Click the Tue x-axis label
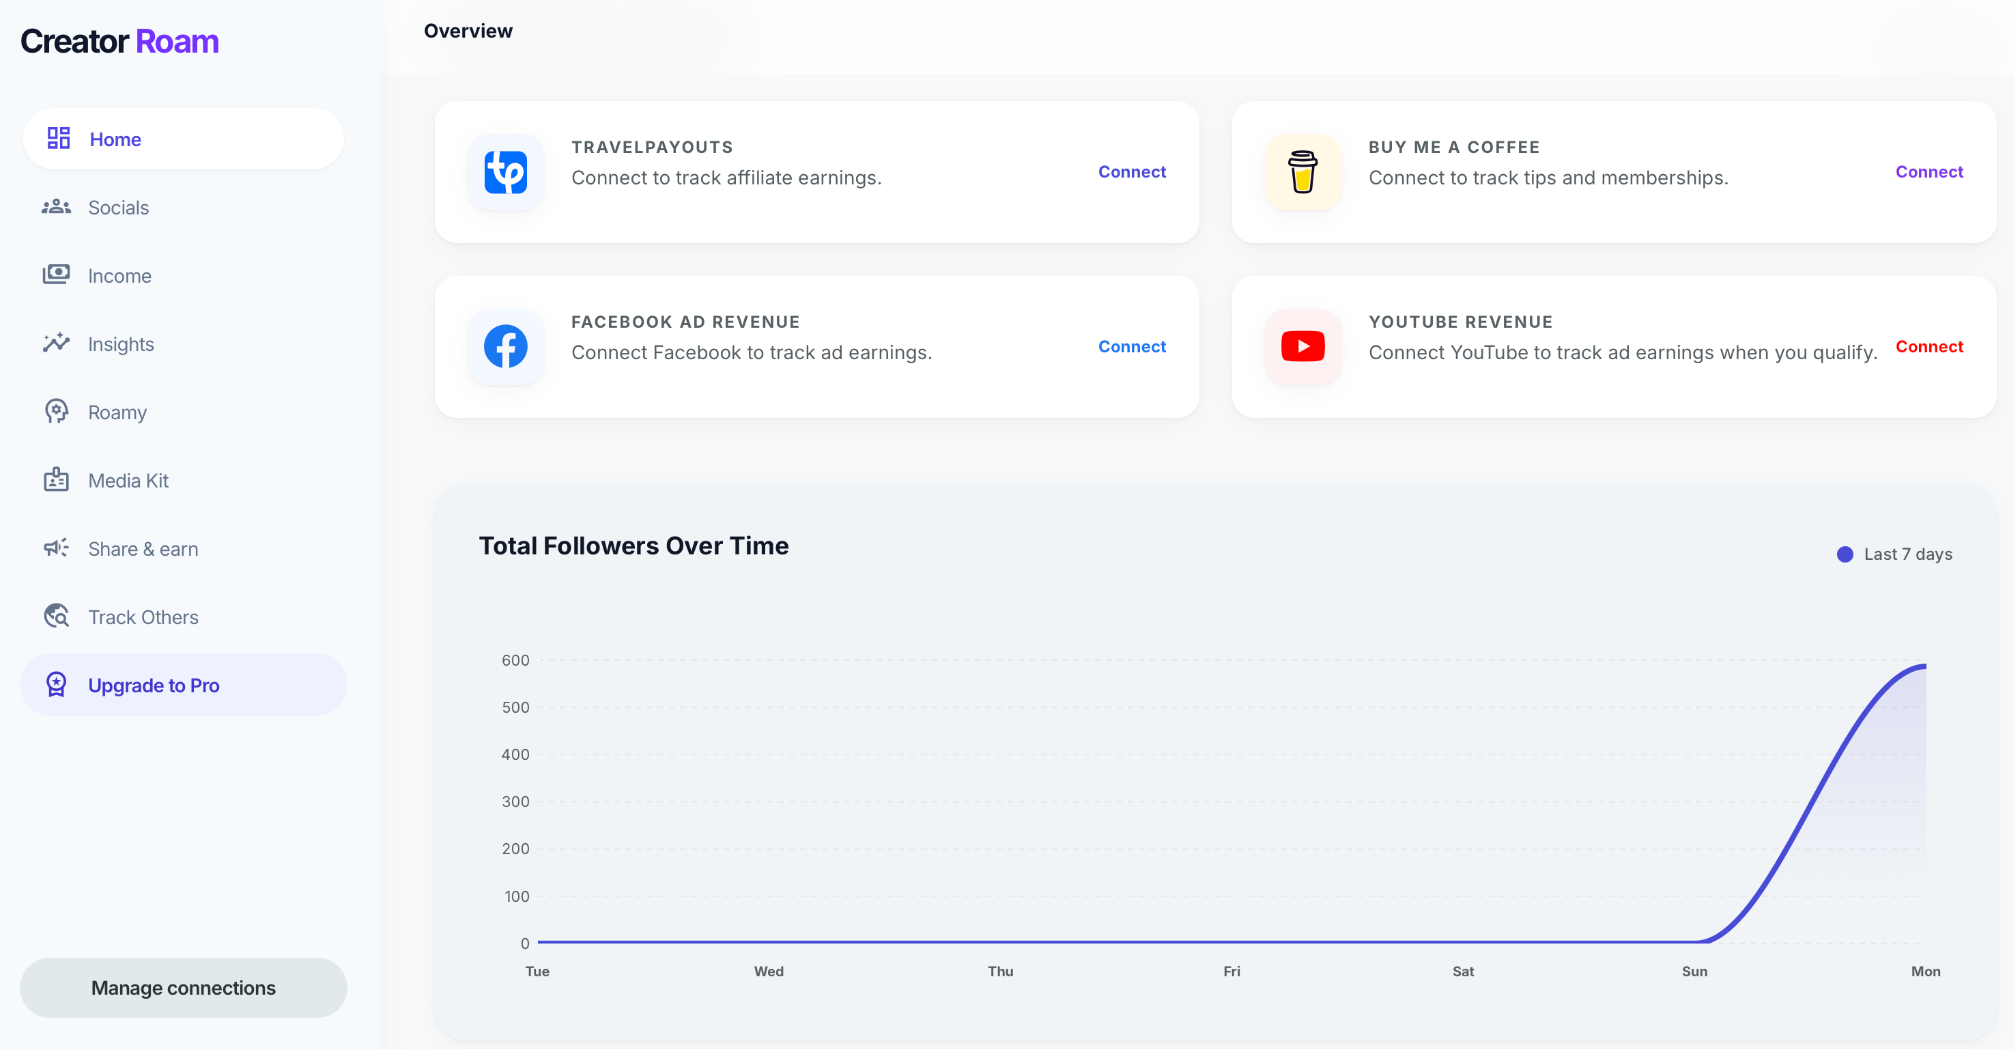Viewport: 2015px width, 1049px height. [x=538, y=971]
